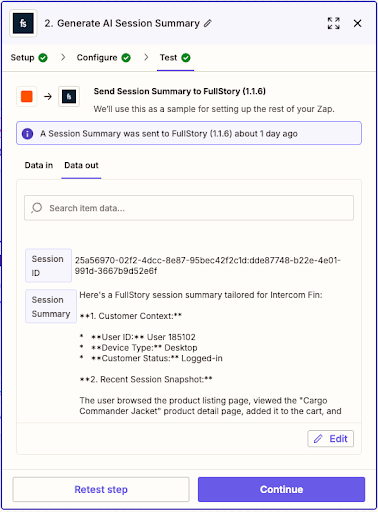The image size is (378, 512).
Task: Click the search magnifier icon
Action: [x=36, y=208]
